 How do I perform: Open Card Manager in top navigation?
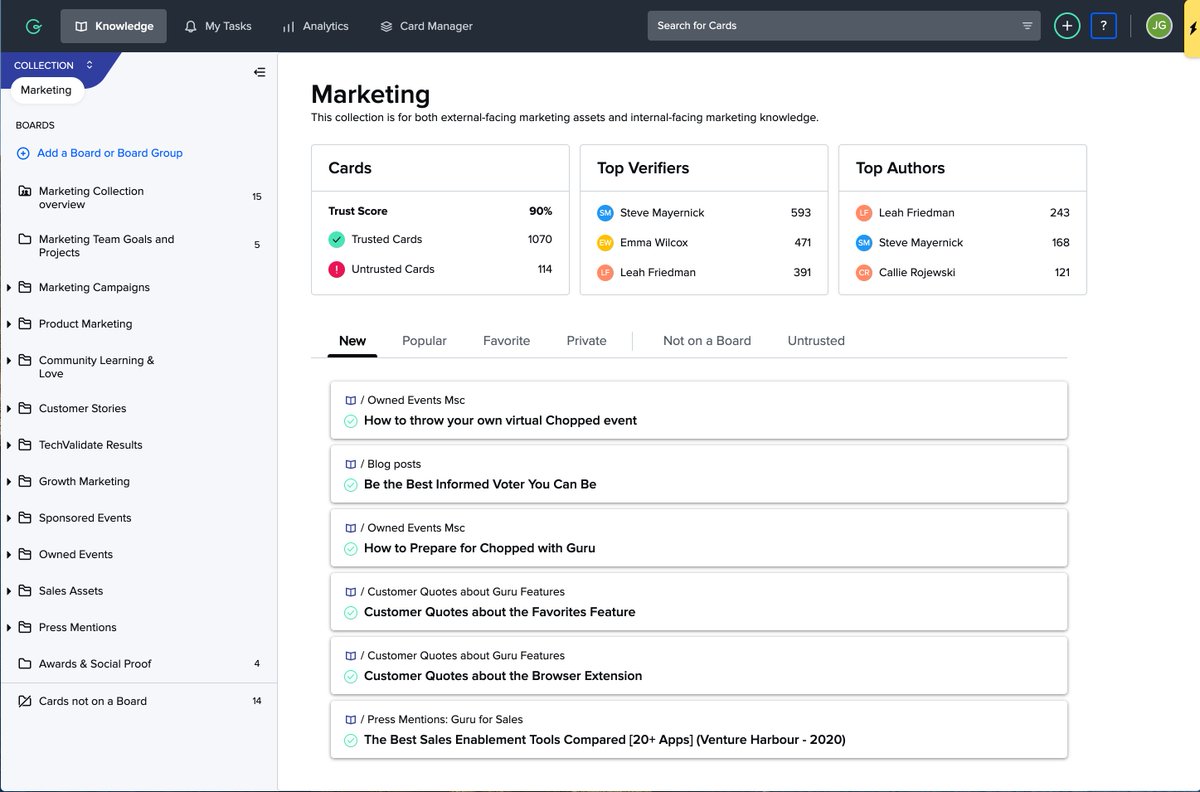[x=426, y=26]
